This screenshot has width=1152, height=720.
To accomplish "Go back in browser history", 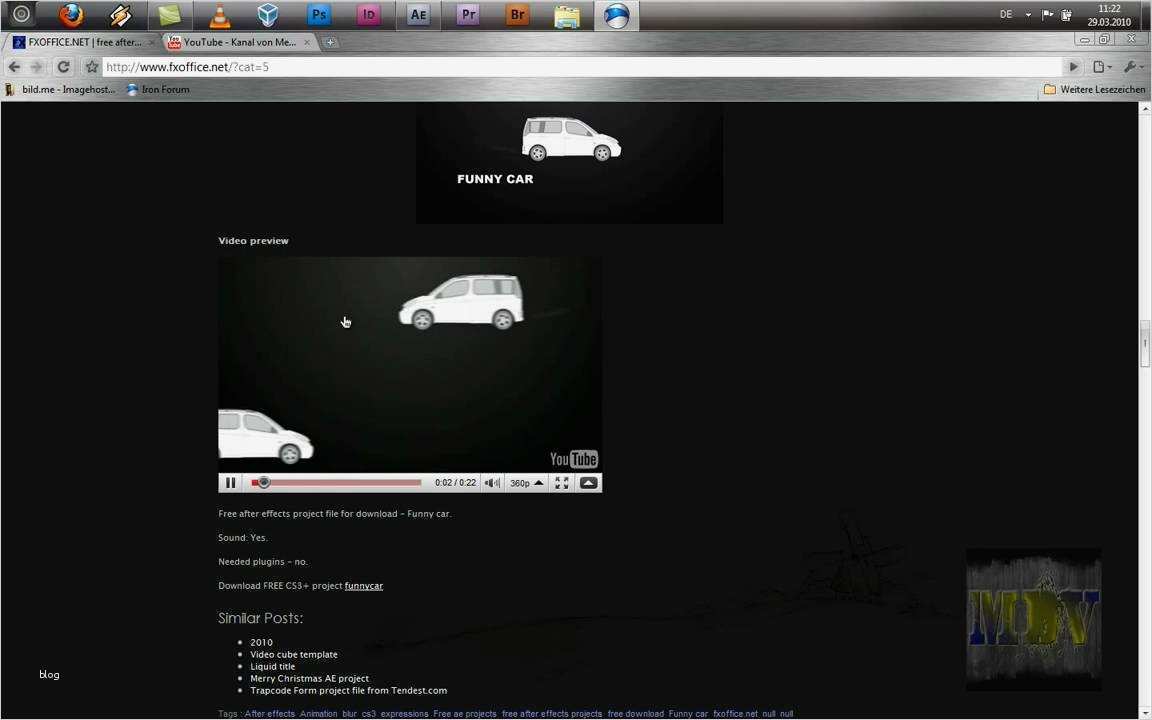I will pos(14,67).
